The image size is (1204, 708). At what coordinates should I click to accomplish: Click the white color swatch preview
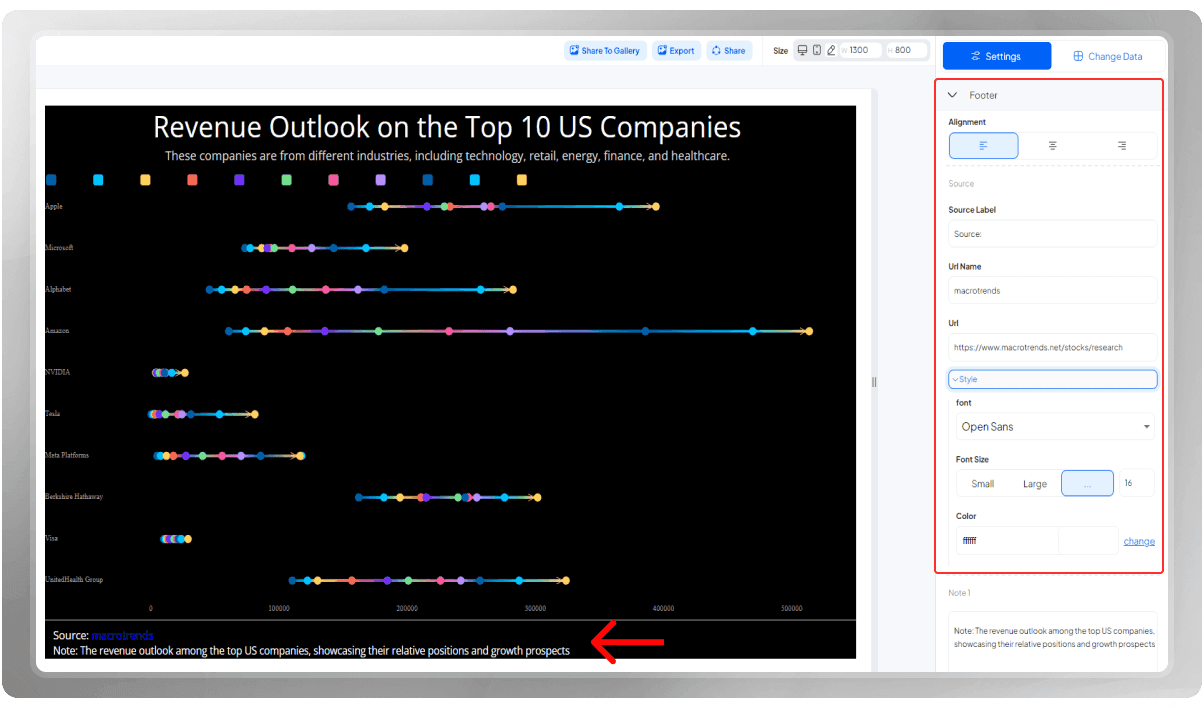tap(1088, 541)
